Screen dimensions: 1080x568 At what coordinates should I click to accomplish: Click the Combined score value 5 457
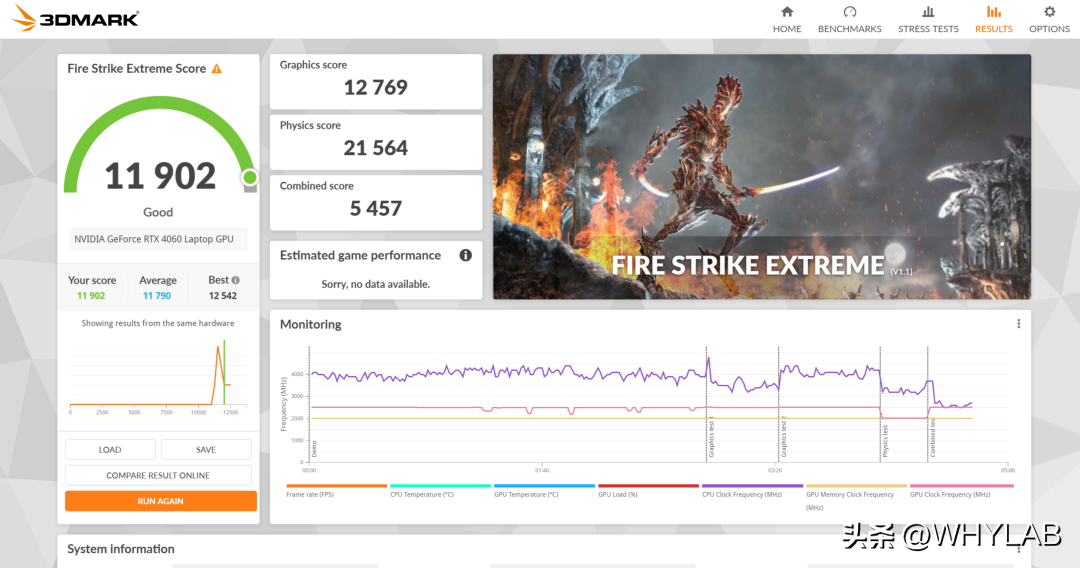(x=375, y=209)
